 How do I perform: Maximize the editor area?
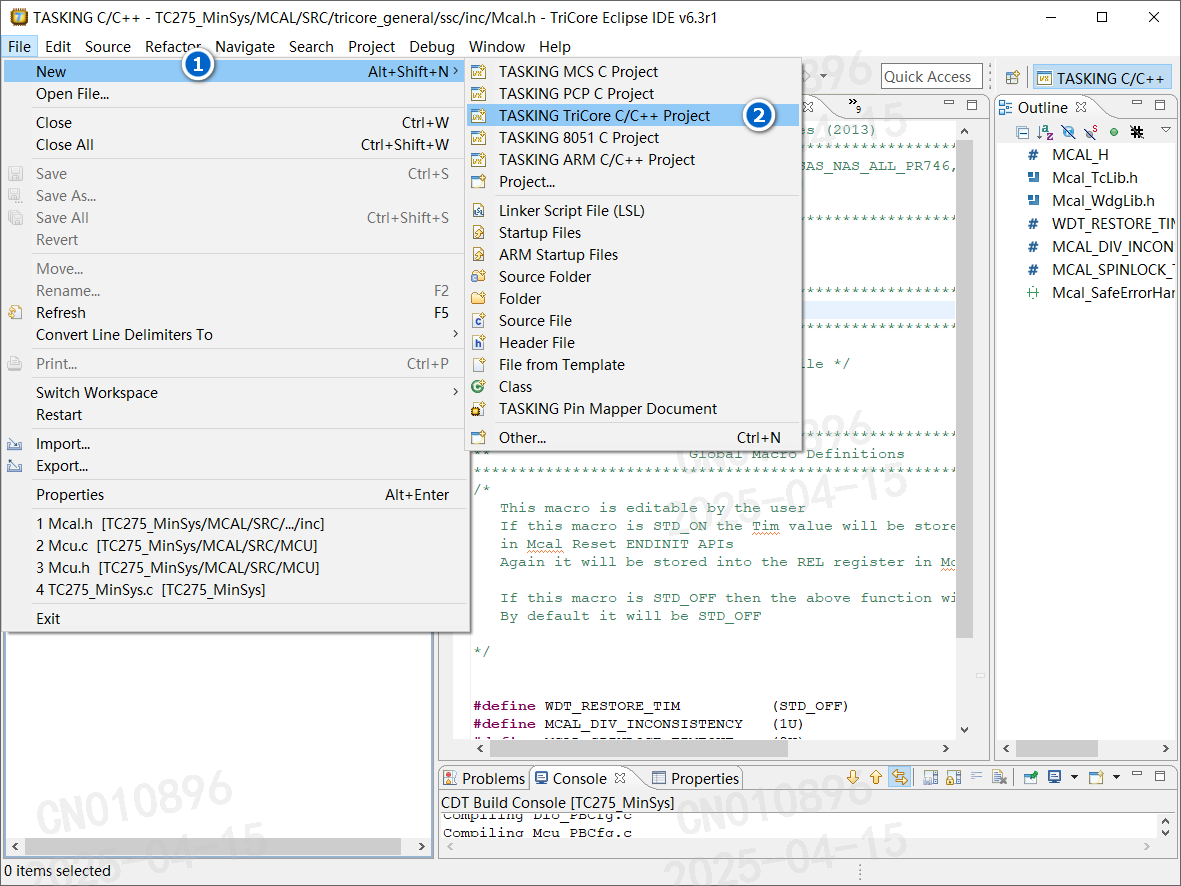click(x=972, y=104)
